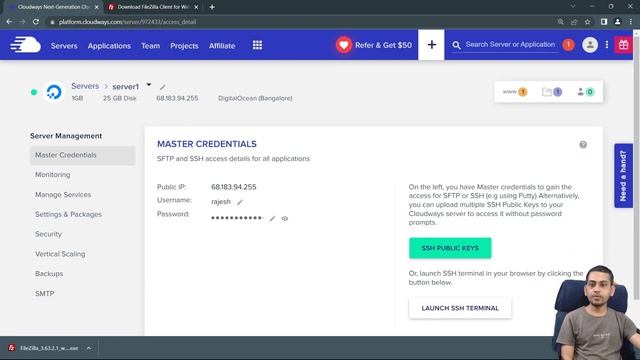Click Need a hand? side tab
640x360 pixels.
[x=623, y=176]
